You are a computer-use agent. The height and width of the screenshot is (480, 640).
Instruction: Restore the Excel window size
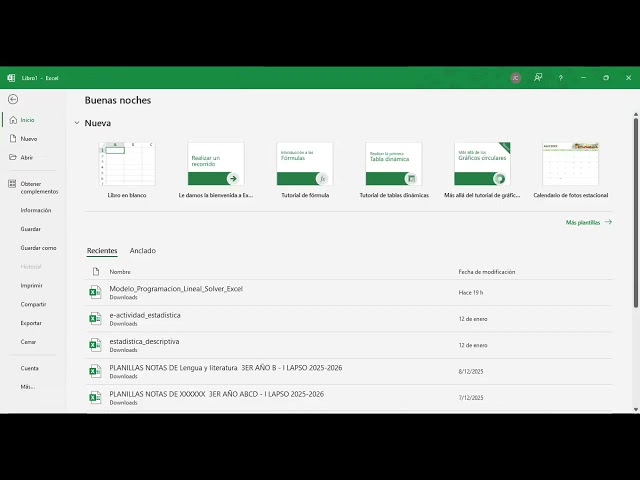coord(606,78)
